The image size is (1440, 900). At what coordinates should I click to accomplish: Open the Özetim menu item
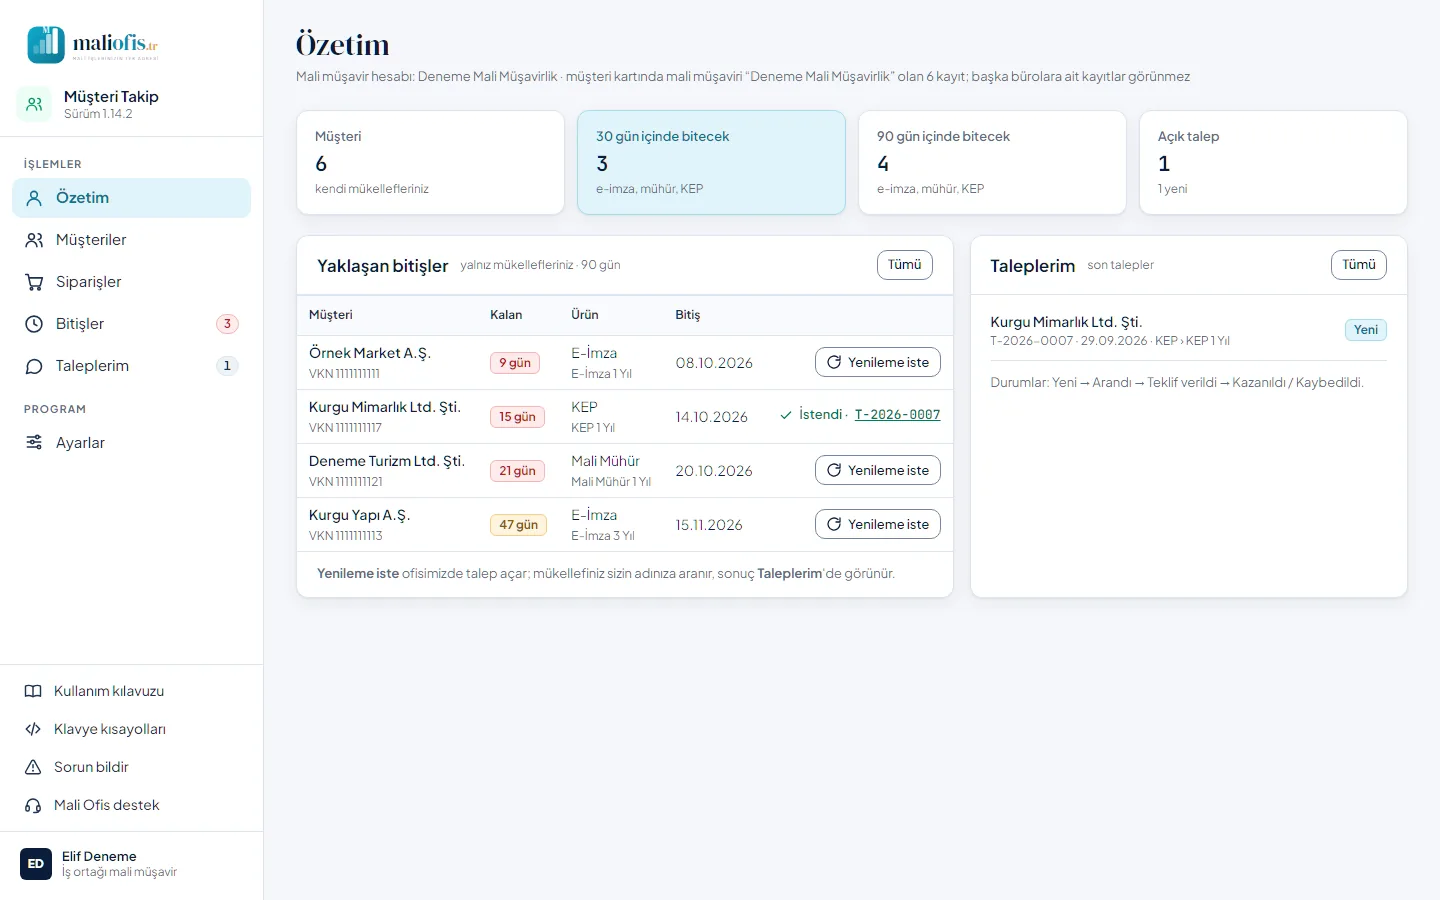point(131,198)
